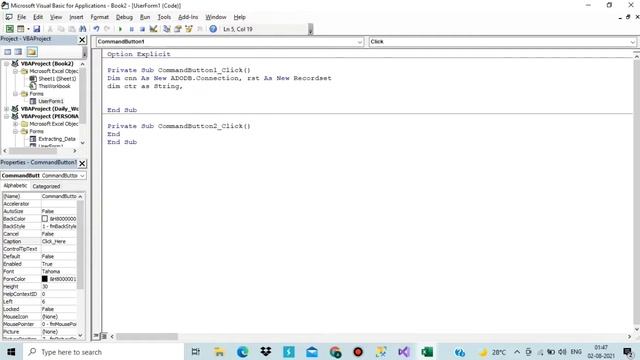Undo the last edit
Image resolution: width=640 pixels, height=360 pixels.
tap(96, 29)
